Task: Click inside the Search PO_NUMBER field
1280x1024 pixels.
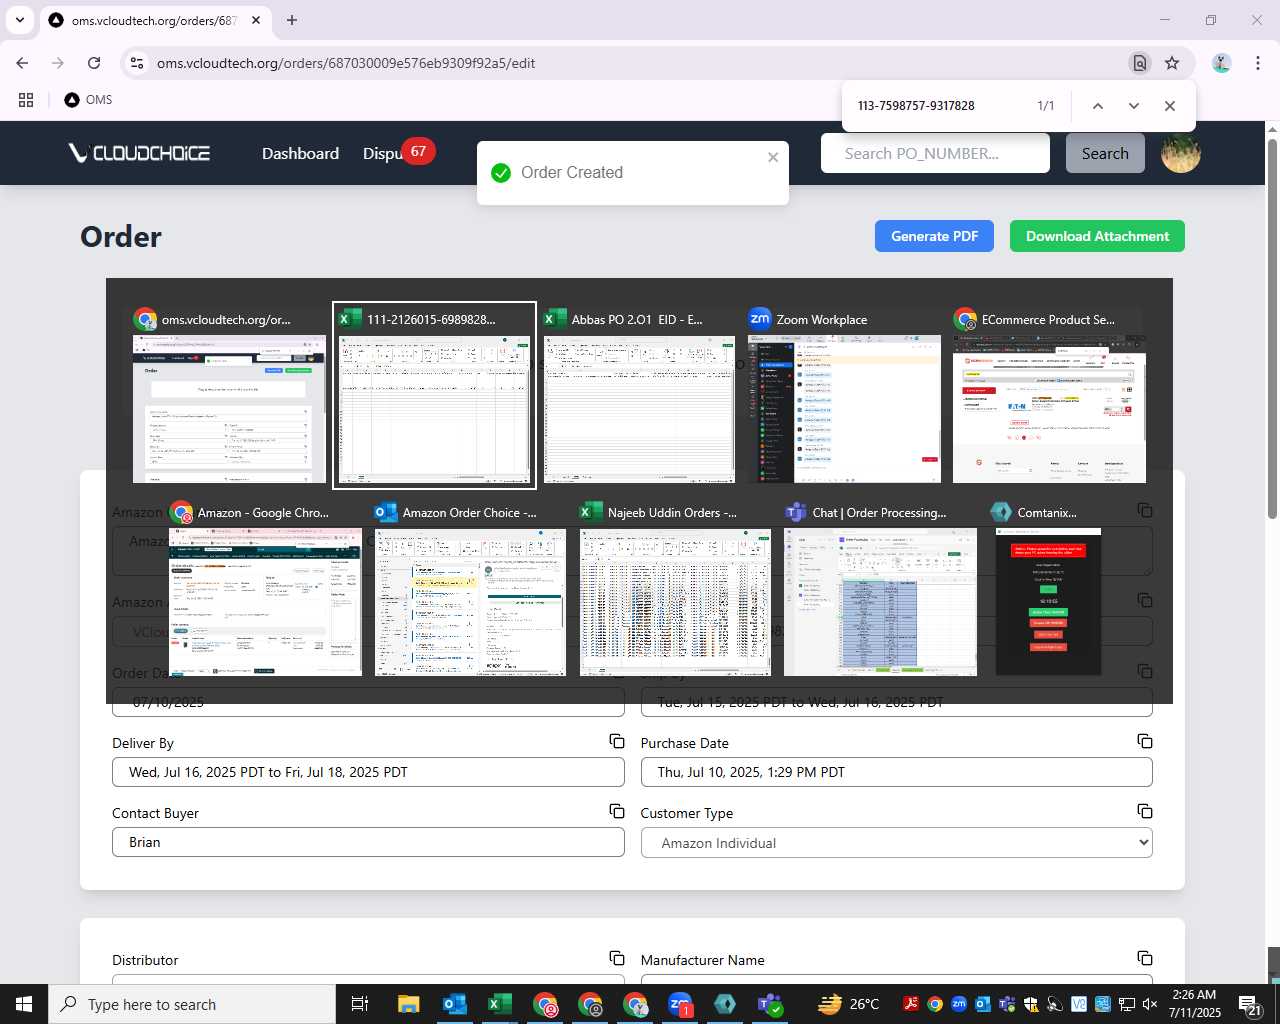Action: point(935,153)
